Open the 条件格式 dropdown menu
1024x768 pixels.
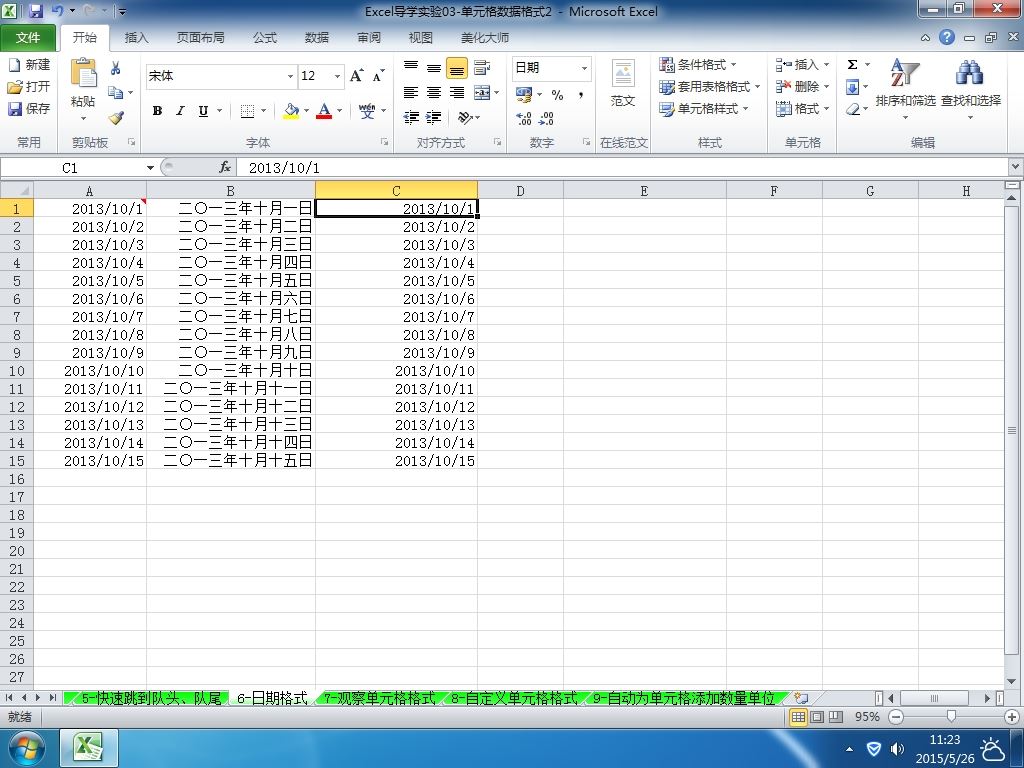697,65
